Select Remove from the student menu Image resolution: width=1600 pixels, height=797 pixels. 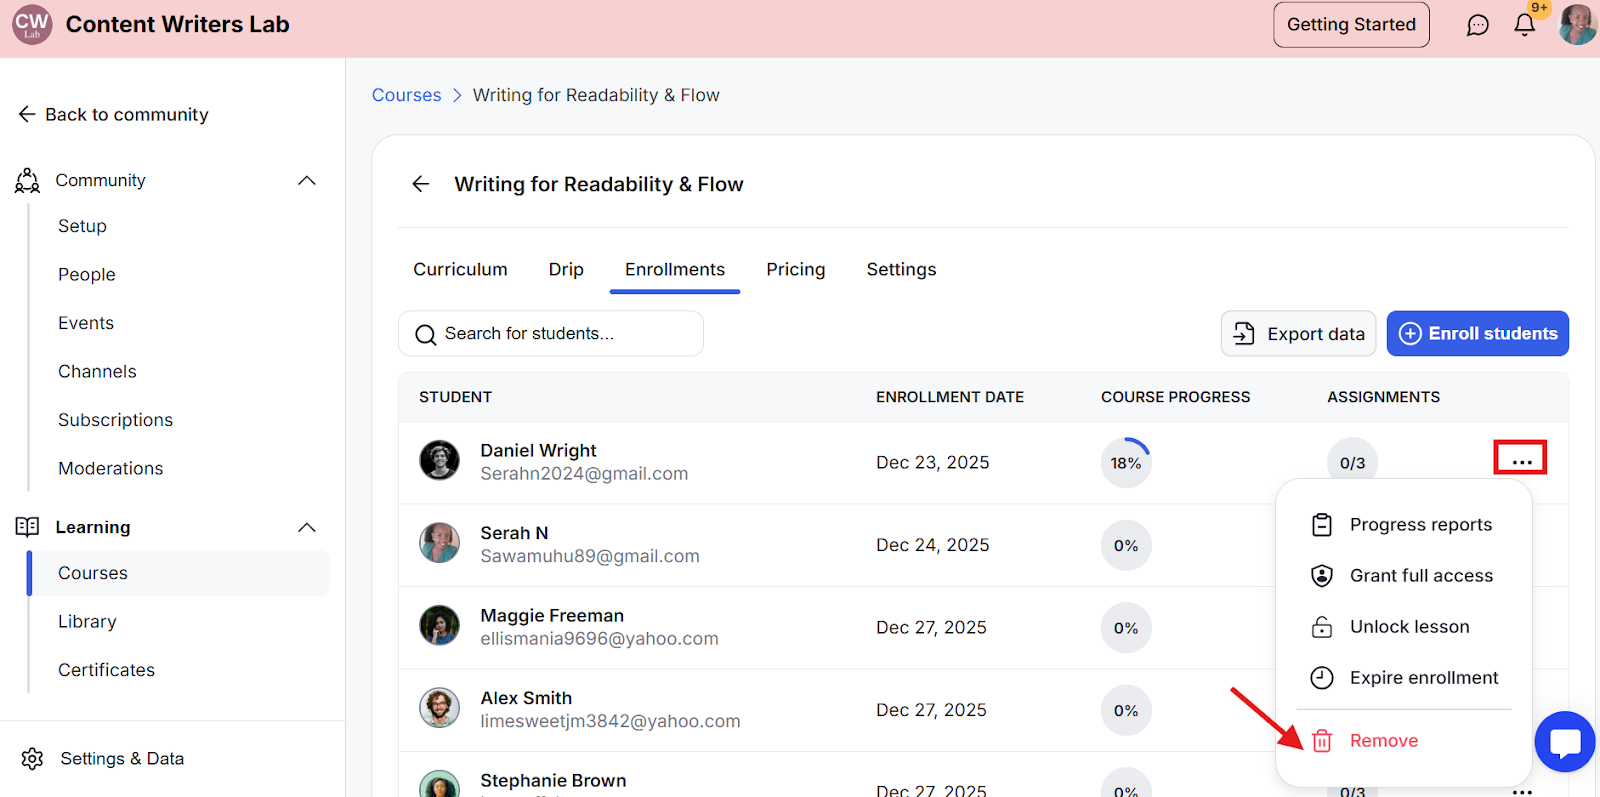point(1383,741)
